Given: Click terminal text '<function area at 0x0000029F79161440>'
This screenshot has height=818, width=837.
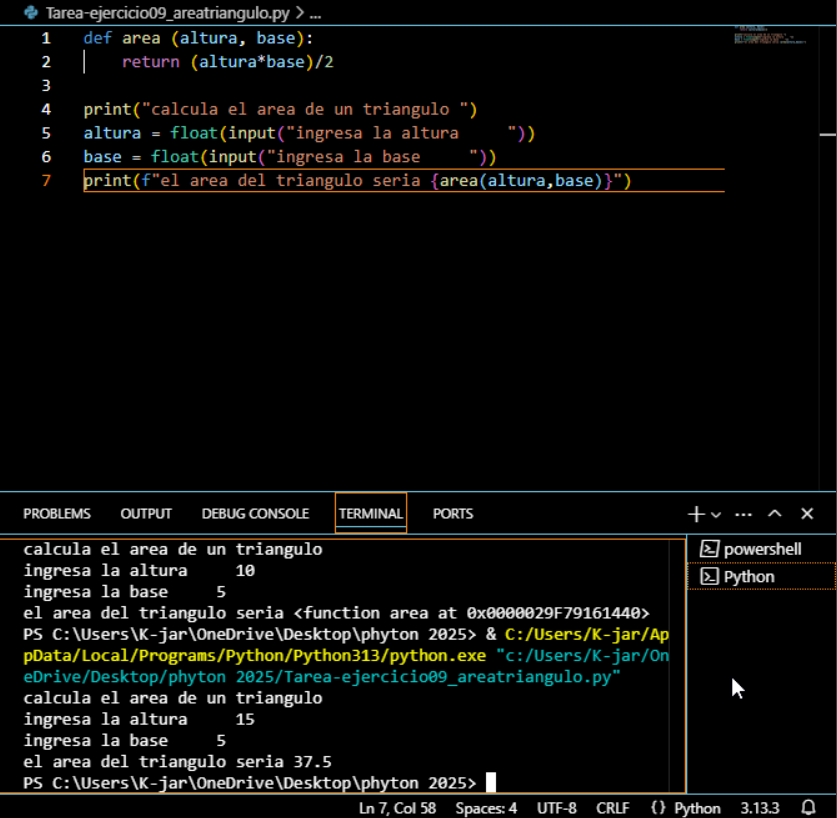Looking at the screenshot, I should click(x=471, y=613).
